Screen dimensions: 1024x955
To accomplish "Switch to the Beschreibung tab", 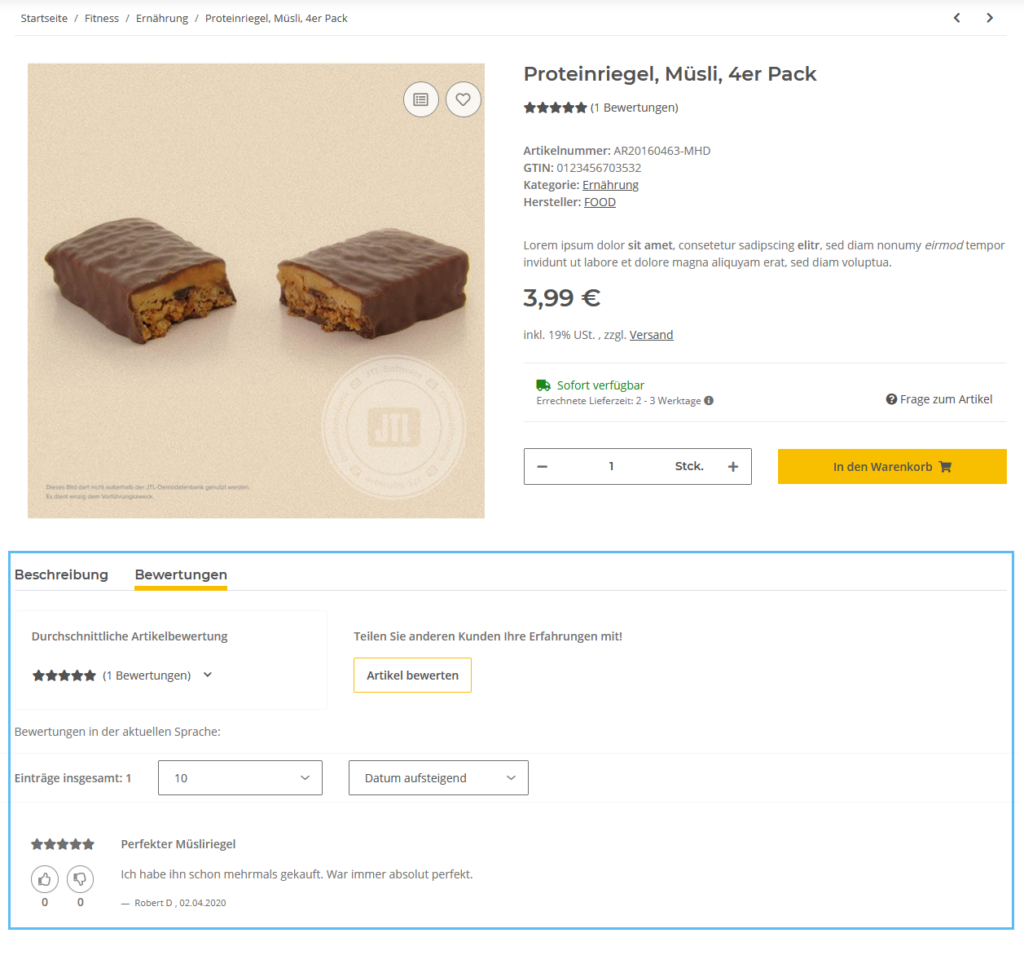I will (61, 575).
